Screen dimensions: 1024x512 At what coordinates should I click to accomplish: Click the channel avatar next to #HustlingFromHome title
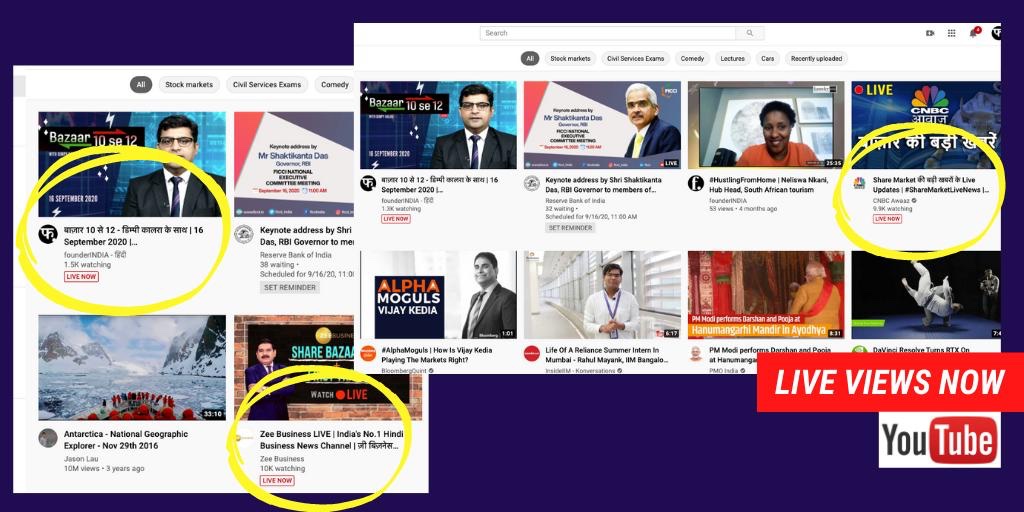tap(696, 183)
